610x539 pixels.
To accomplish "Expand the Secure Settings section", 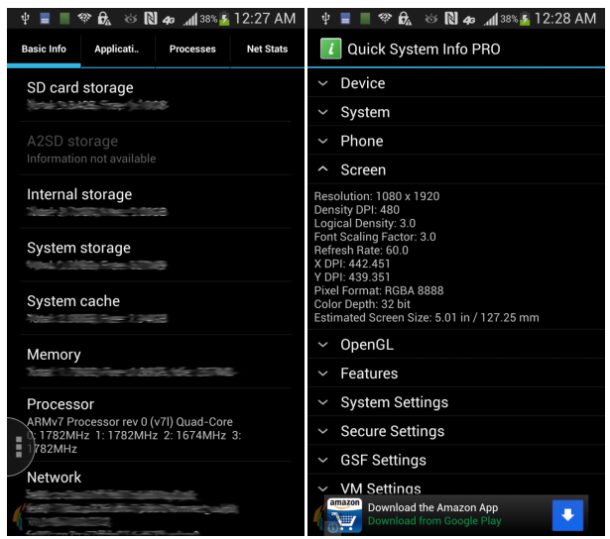I will [x=391, y=431].
